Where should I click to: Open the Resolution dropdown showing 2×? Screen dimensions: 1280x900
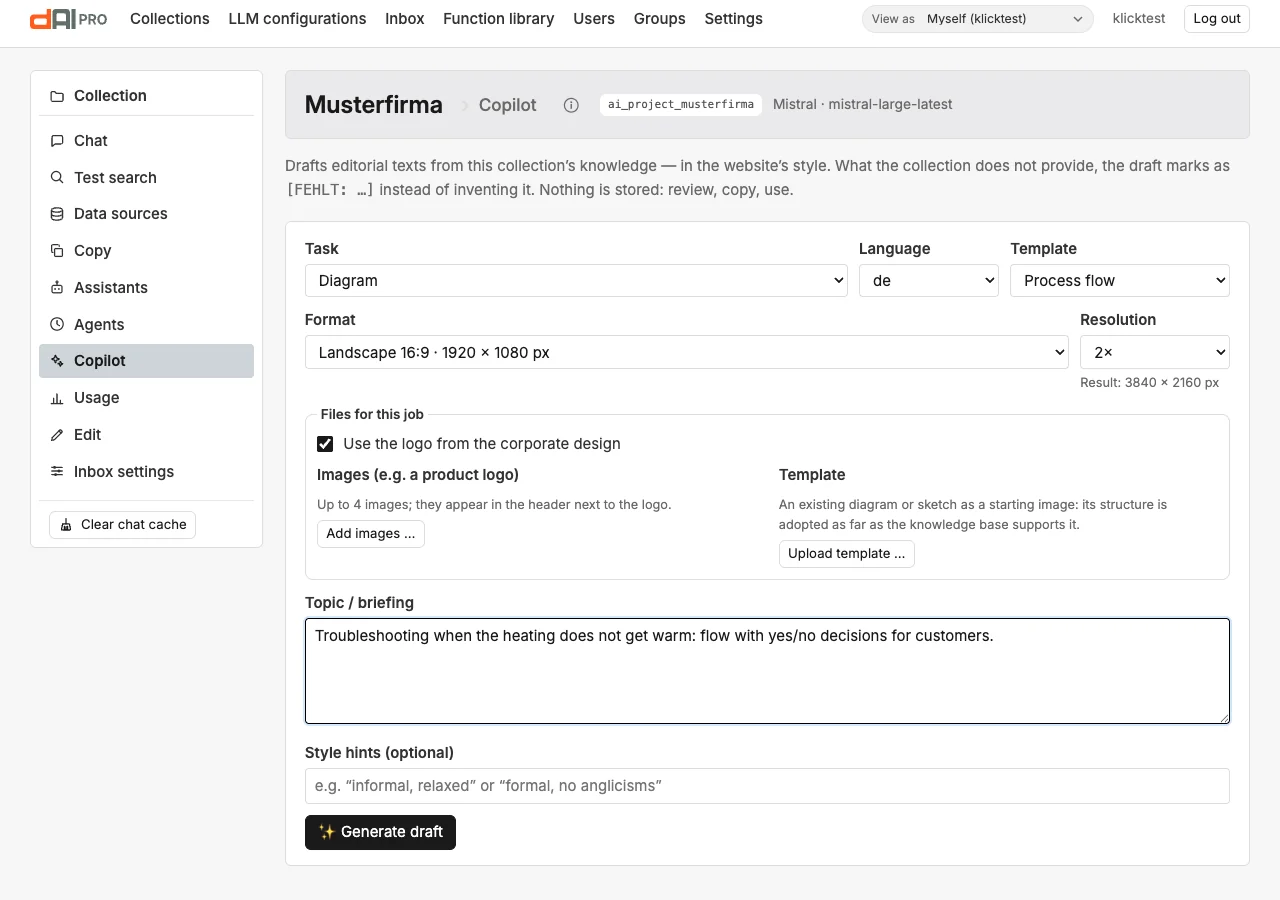click(1155, 352)
